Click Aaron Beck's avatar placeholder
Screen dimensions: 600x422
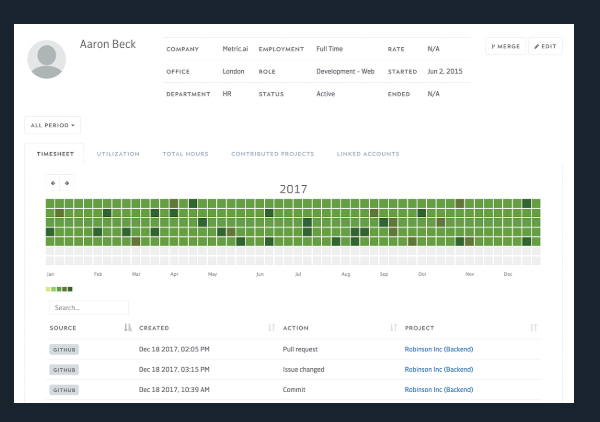(x=47, y=59)
